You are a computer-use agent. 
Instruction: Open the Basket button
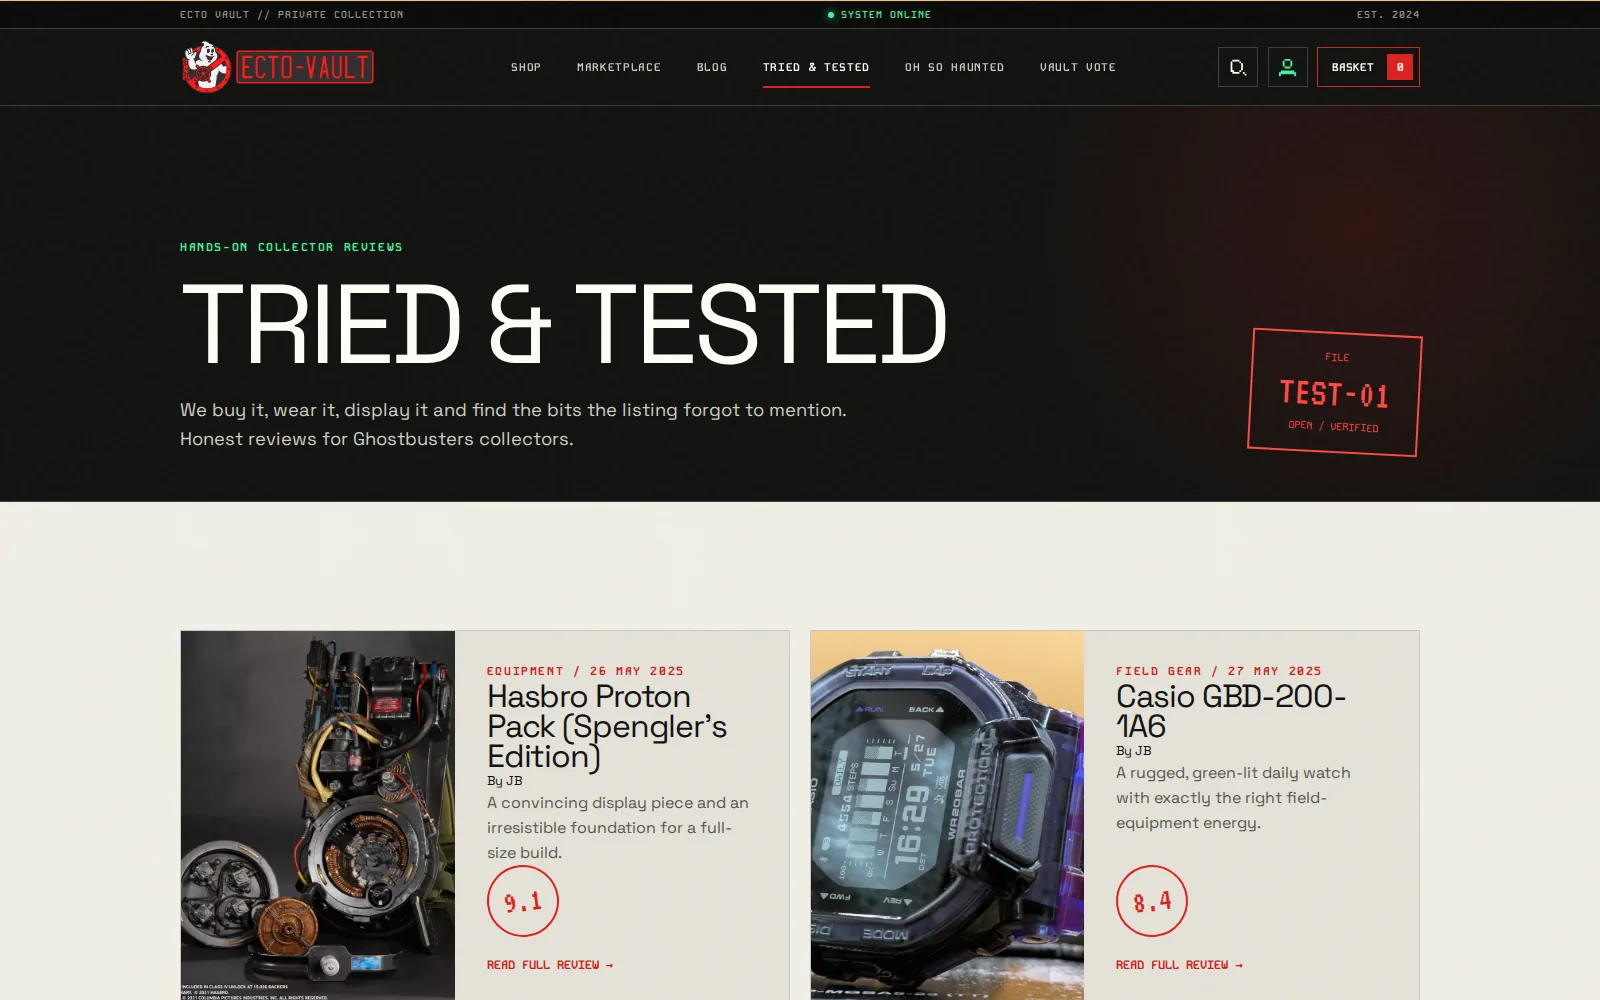pyautogui.click(x=1368, y=67)
